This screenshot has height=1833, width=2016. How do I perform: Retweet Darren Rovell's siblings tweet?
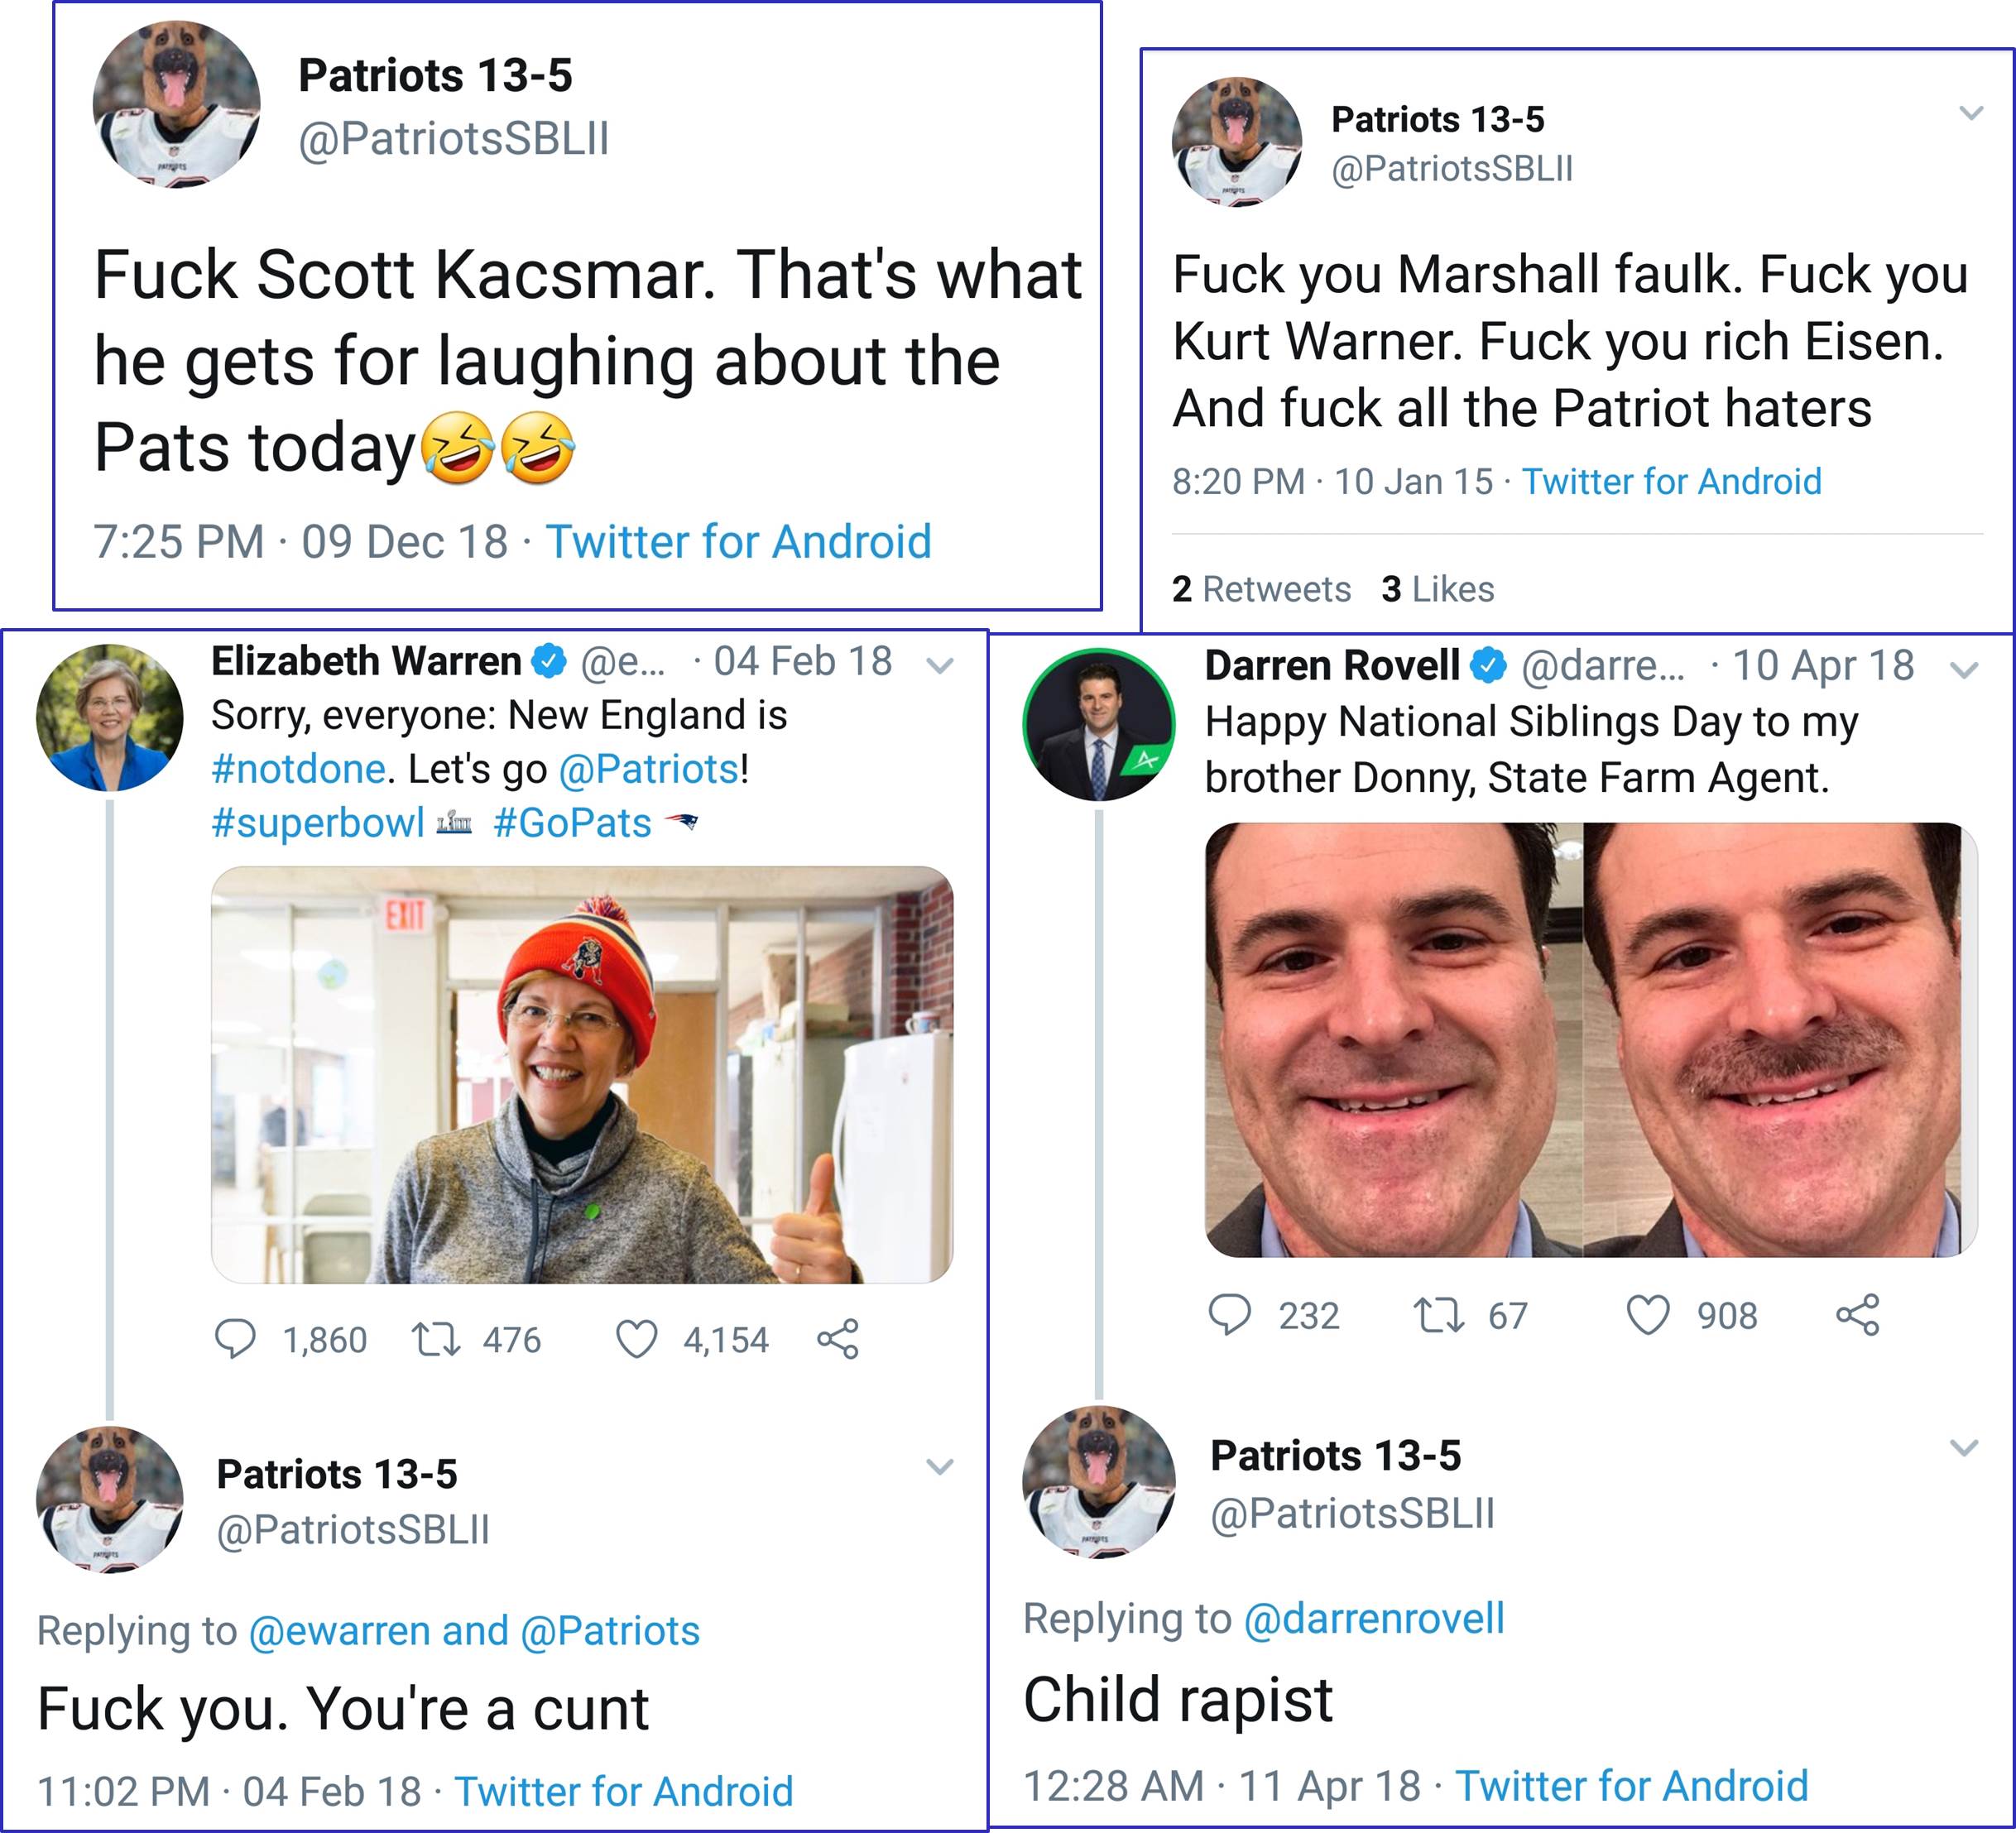(1438, 1315)
